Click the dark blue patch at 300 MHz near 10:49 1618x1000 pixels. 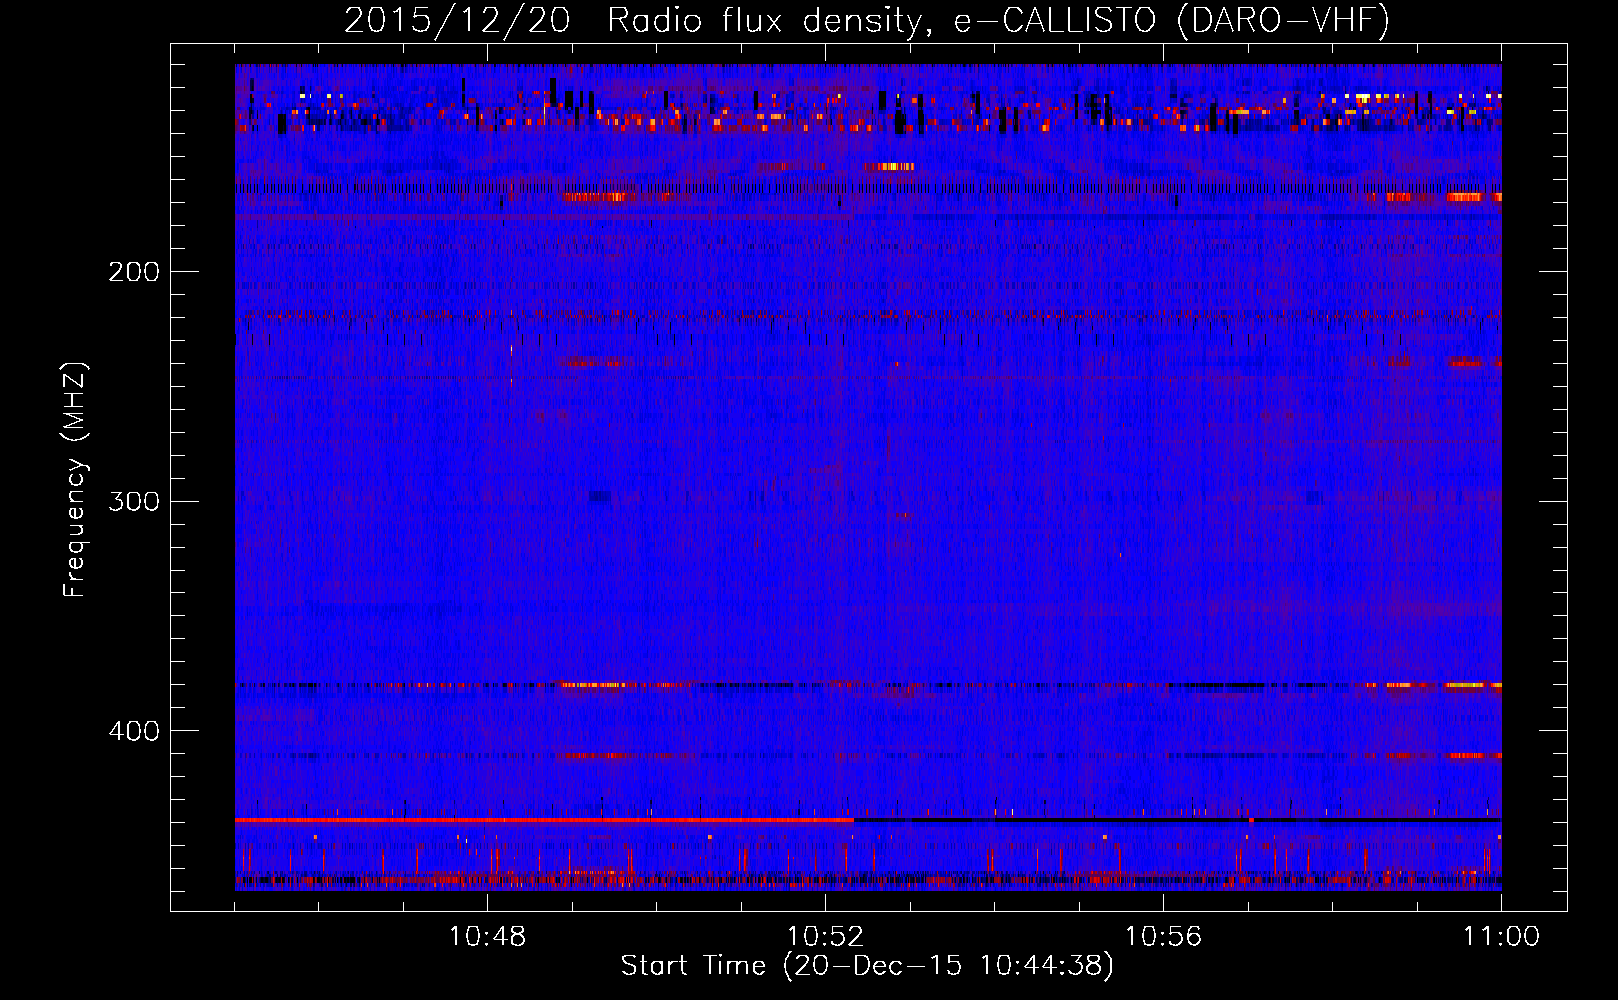point(600,496)
